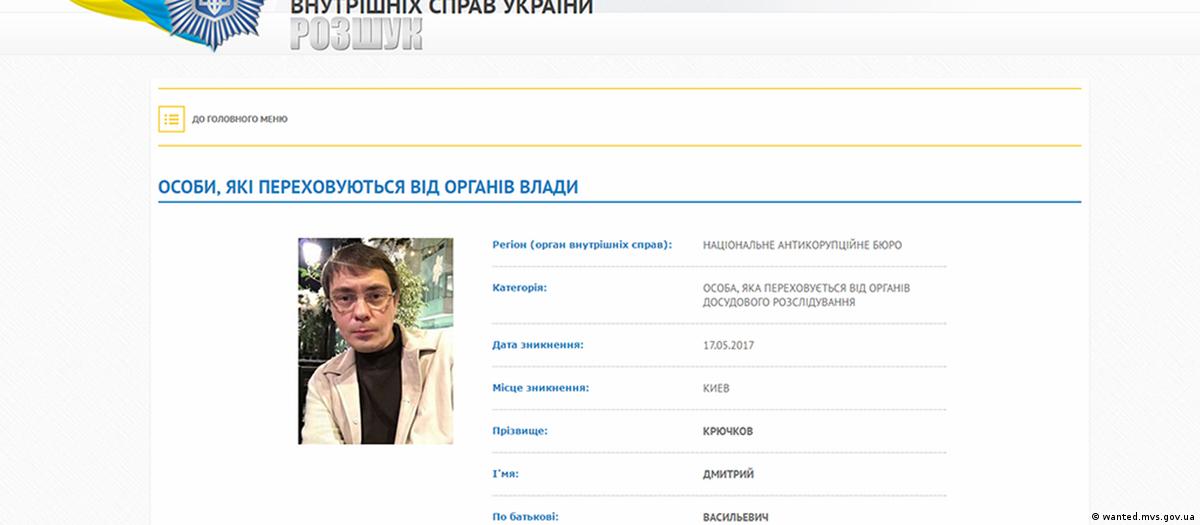The width and height of the screenshot is (1200, 525).
Task: Select НАЦІОНАЛЬНЕ АНТИКОРУПЦІЙНЕ БЮРО value
Action: [x=802, y=245]
